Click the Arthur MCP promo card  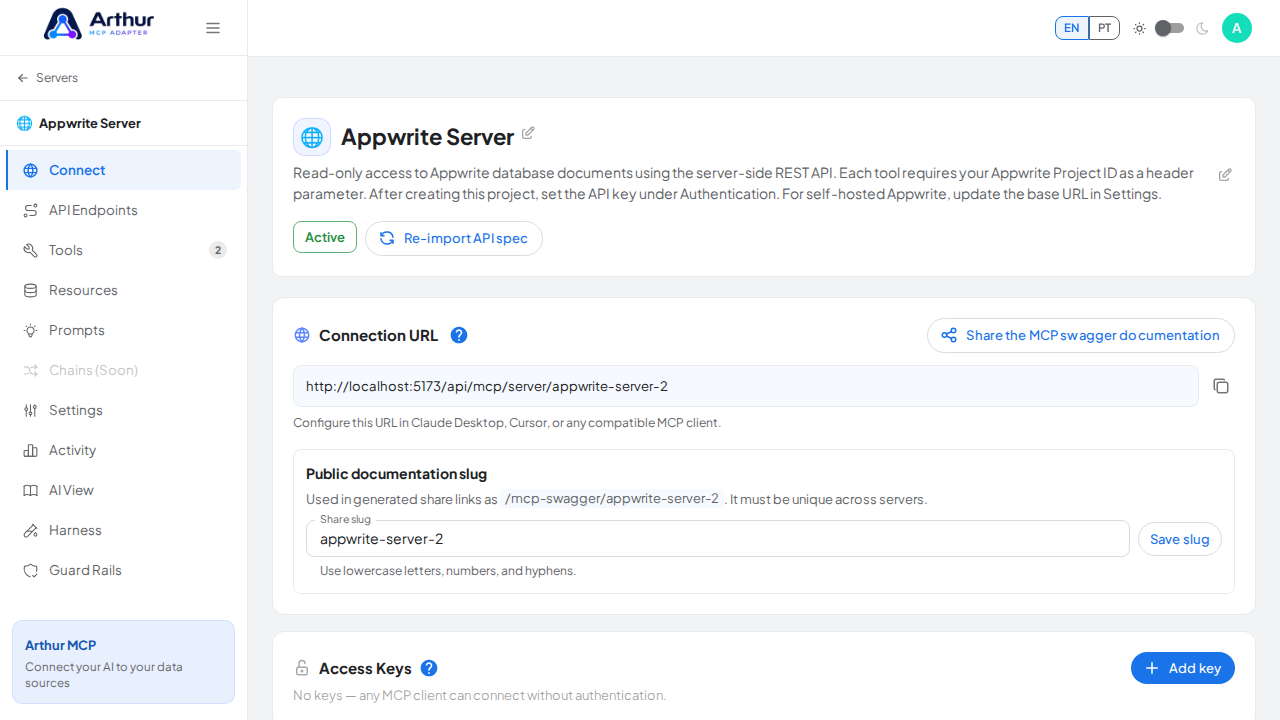click(124, 662)
